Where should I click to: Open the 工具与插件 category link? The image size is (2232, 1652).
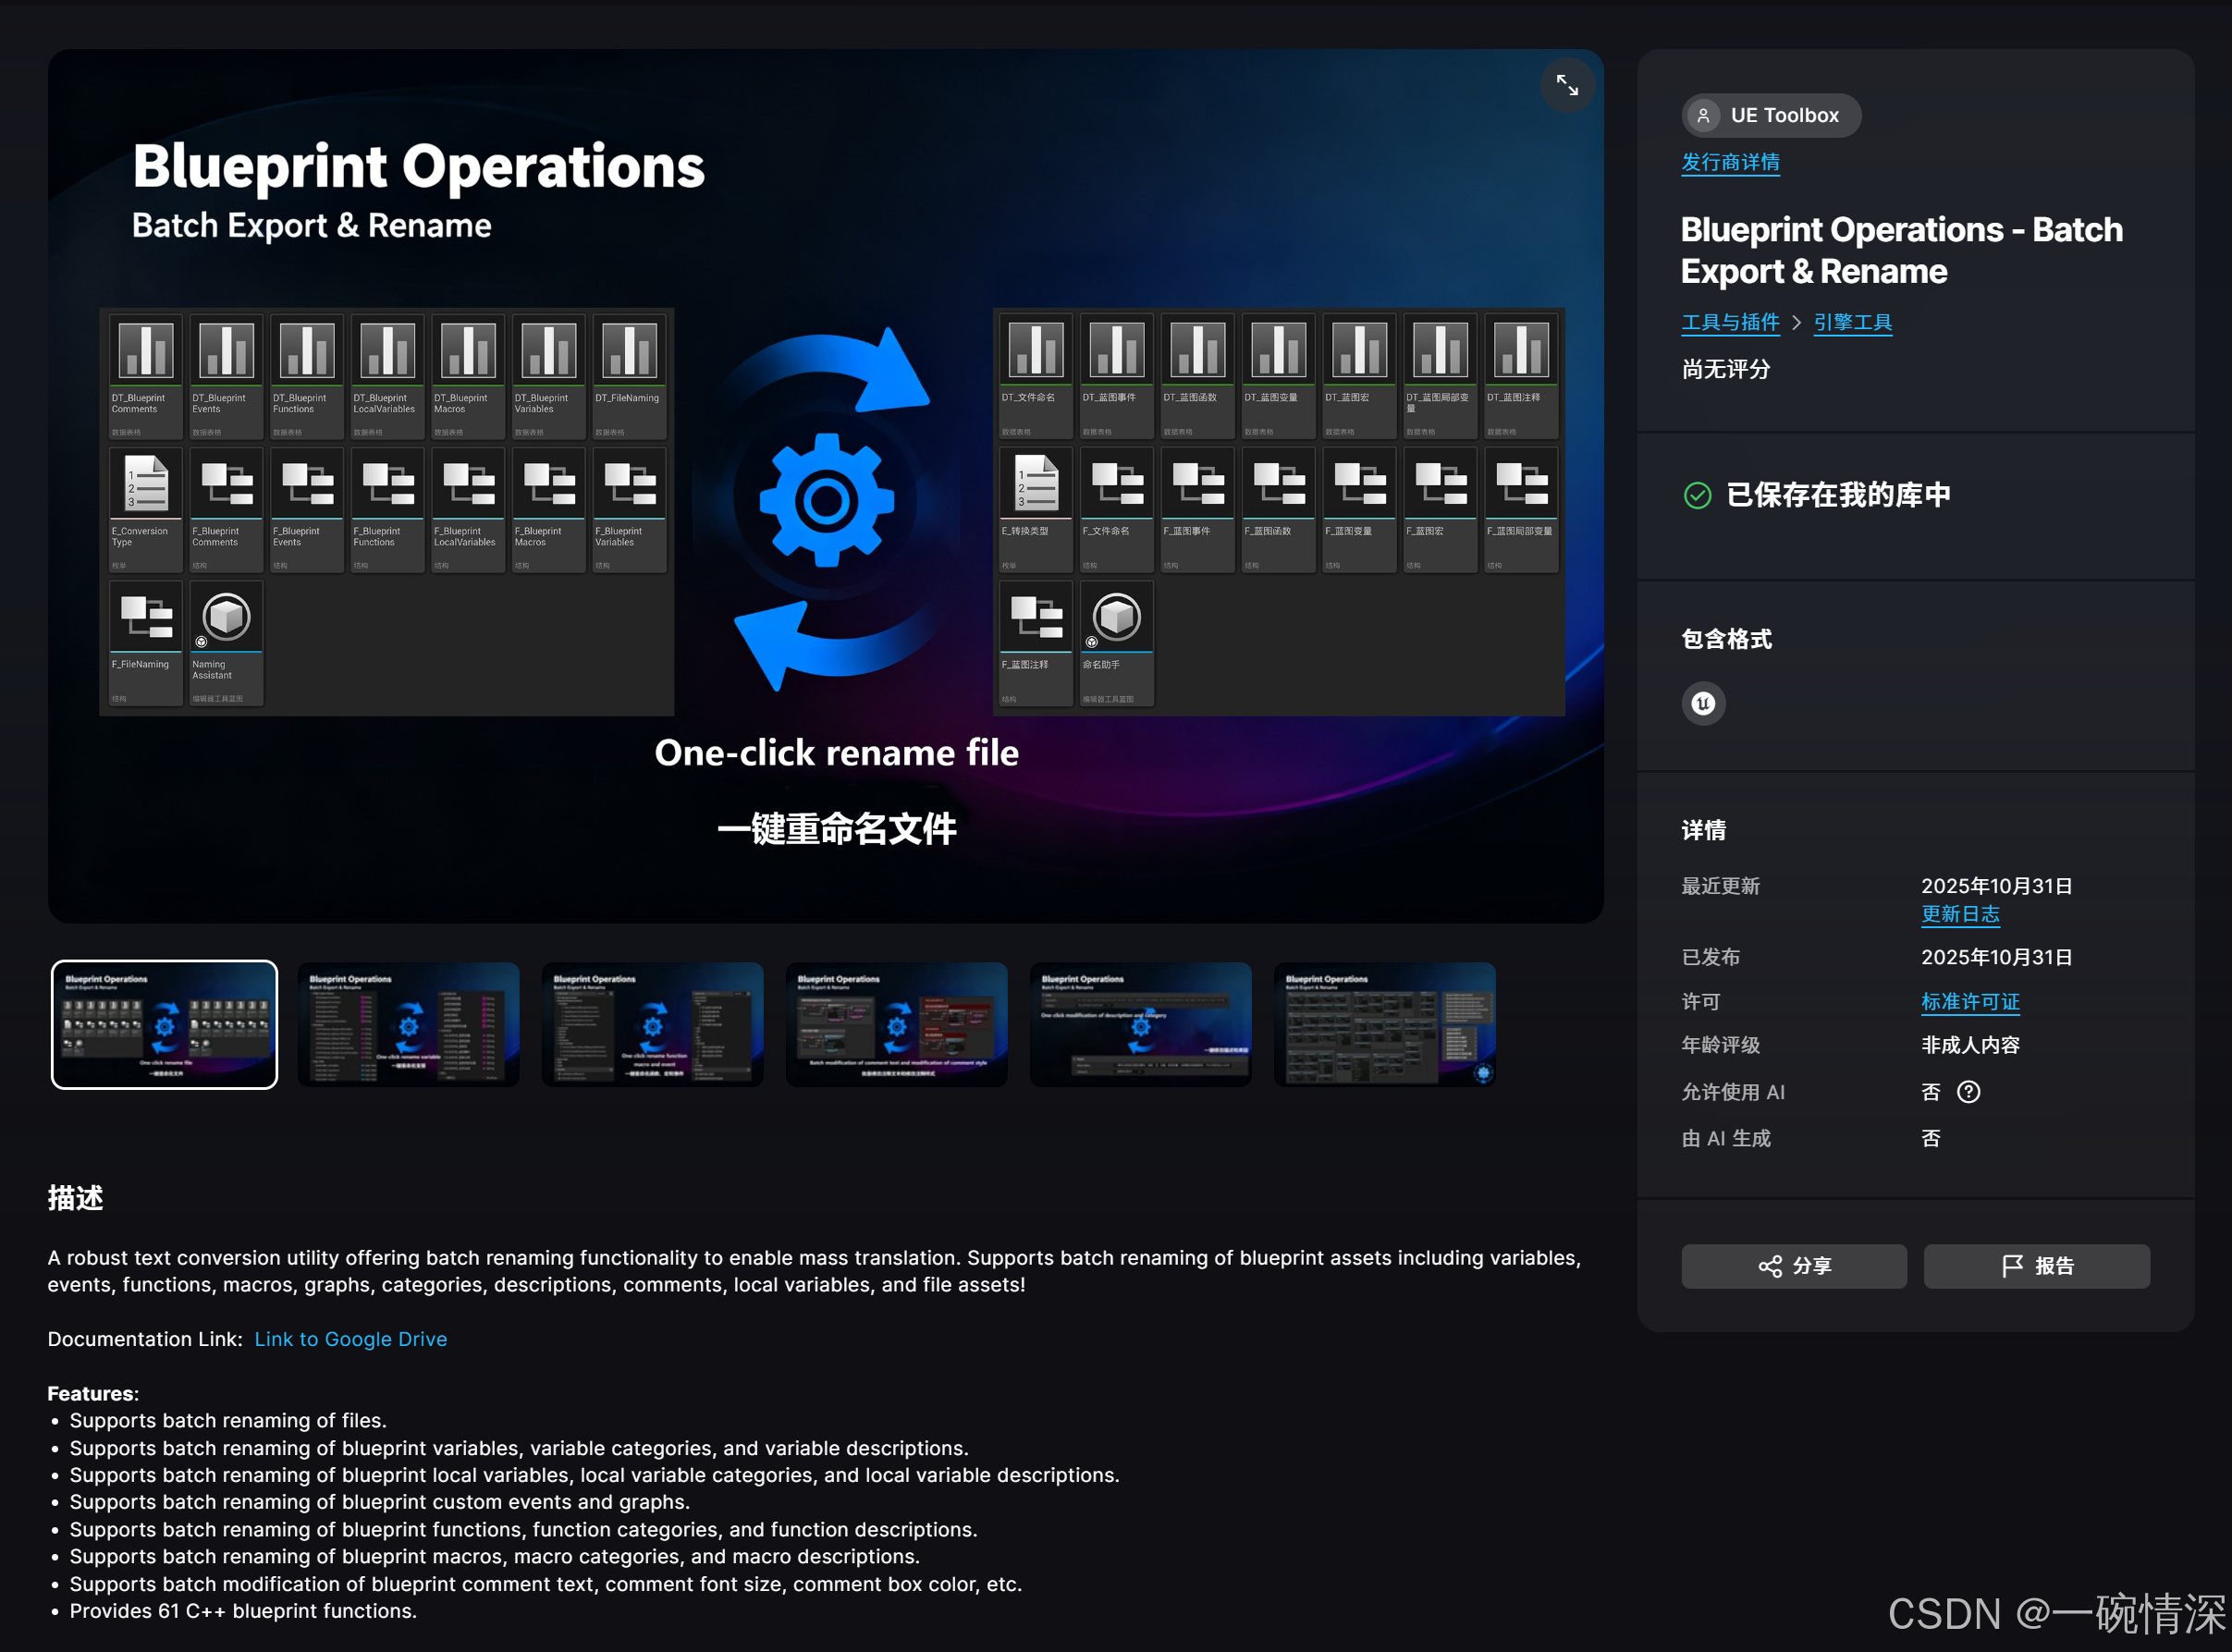click(1730, 323)
